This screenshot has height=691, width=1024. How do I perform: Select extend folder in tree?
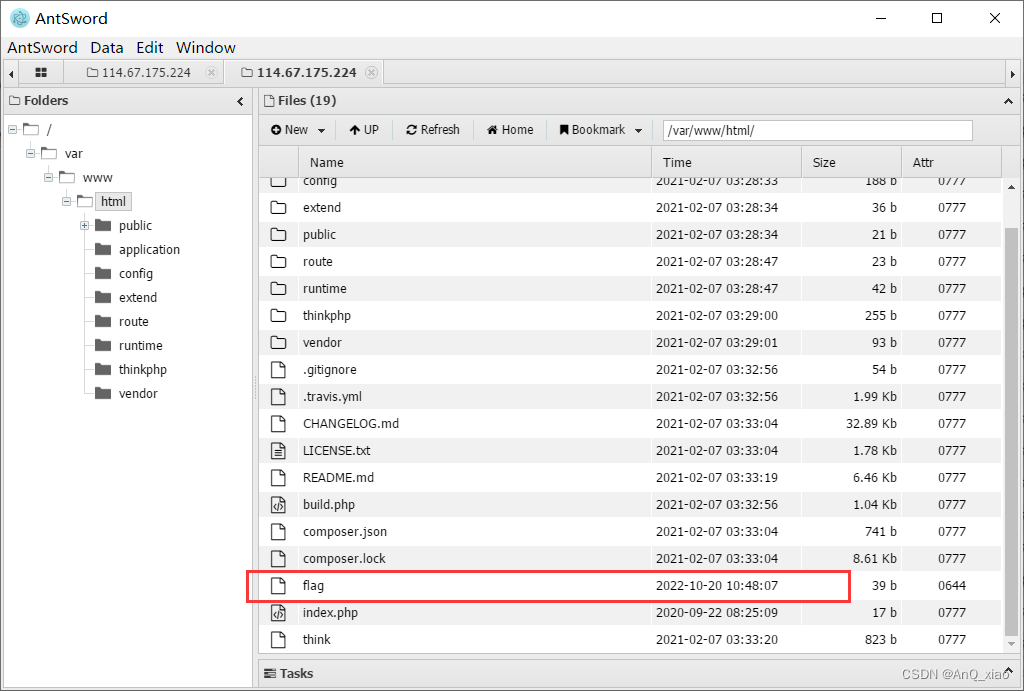coord(138,298)
